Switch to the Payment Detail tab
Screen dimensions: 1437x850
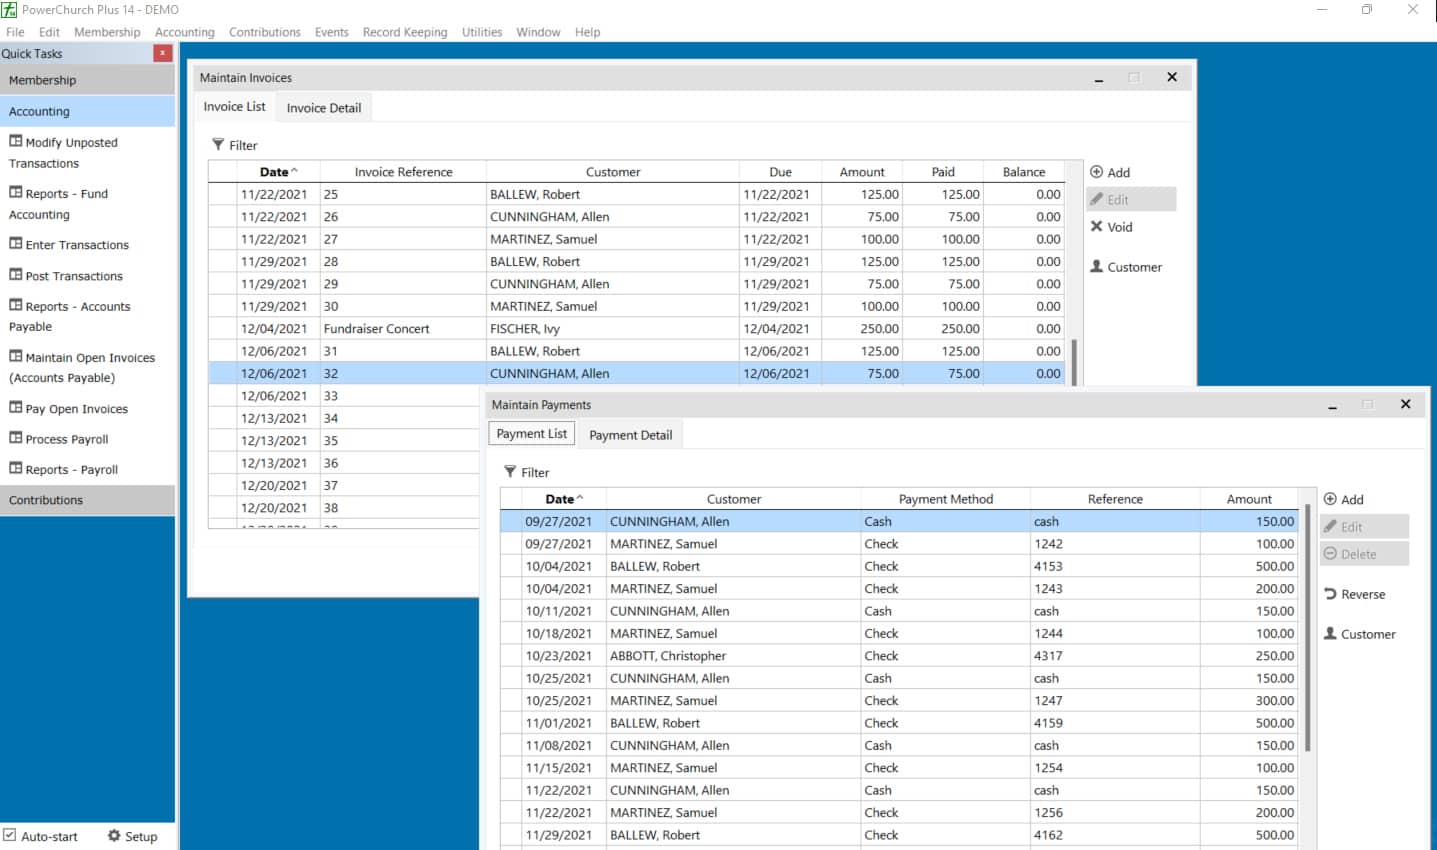click(630, 435)
